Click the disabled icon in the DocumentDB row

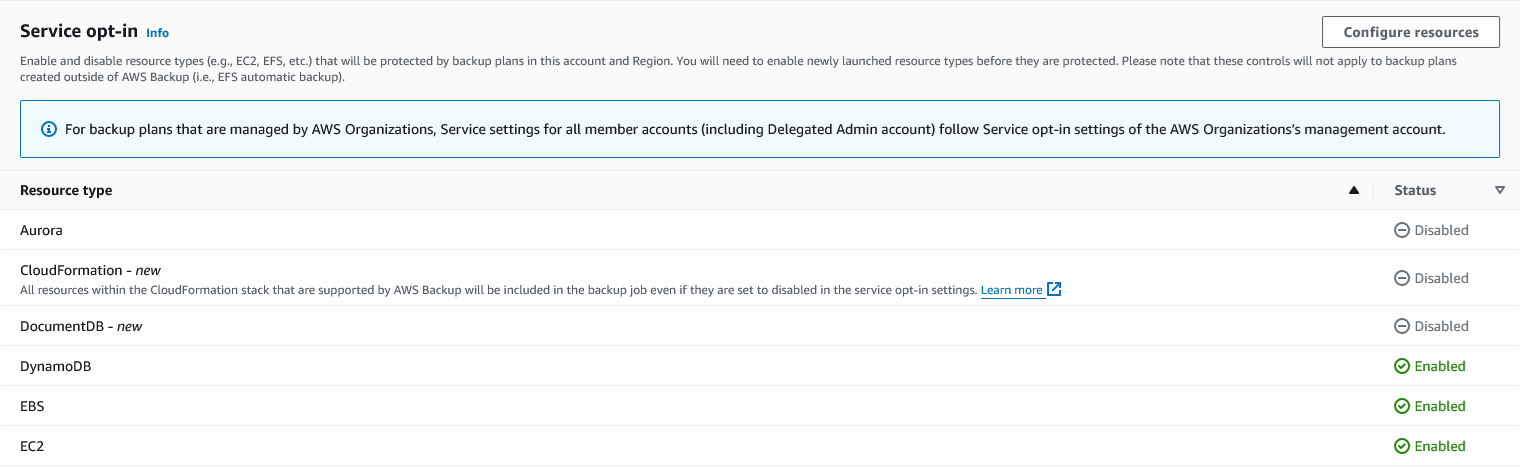tap(1402, 326)
